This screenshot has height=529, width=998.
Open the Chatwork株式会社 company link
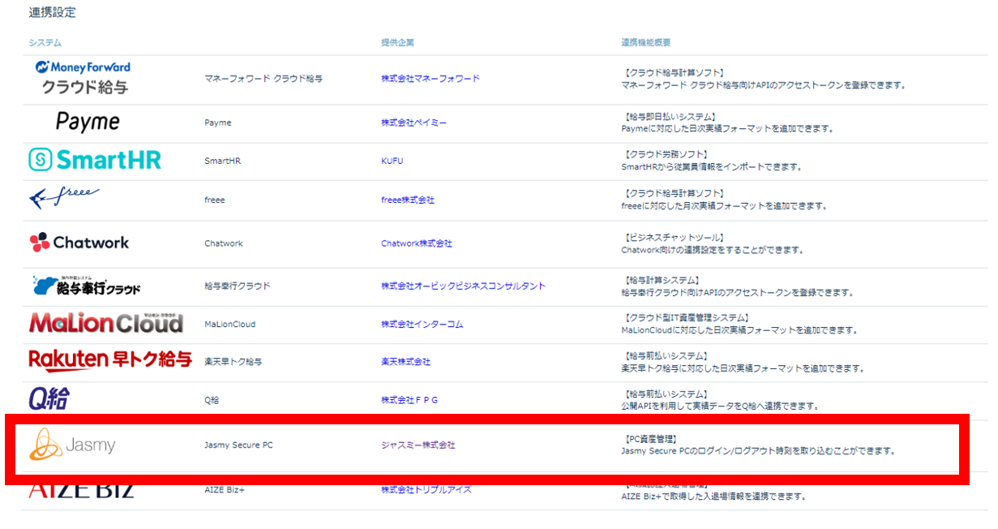(x=416, y=243)
